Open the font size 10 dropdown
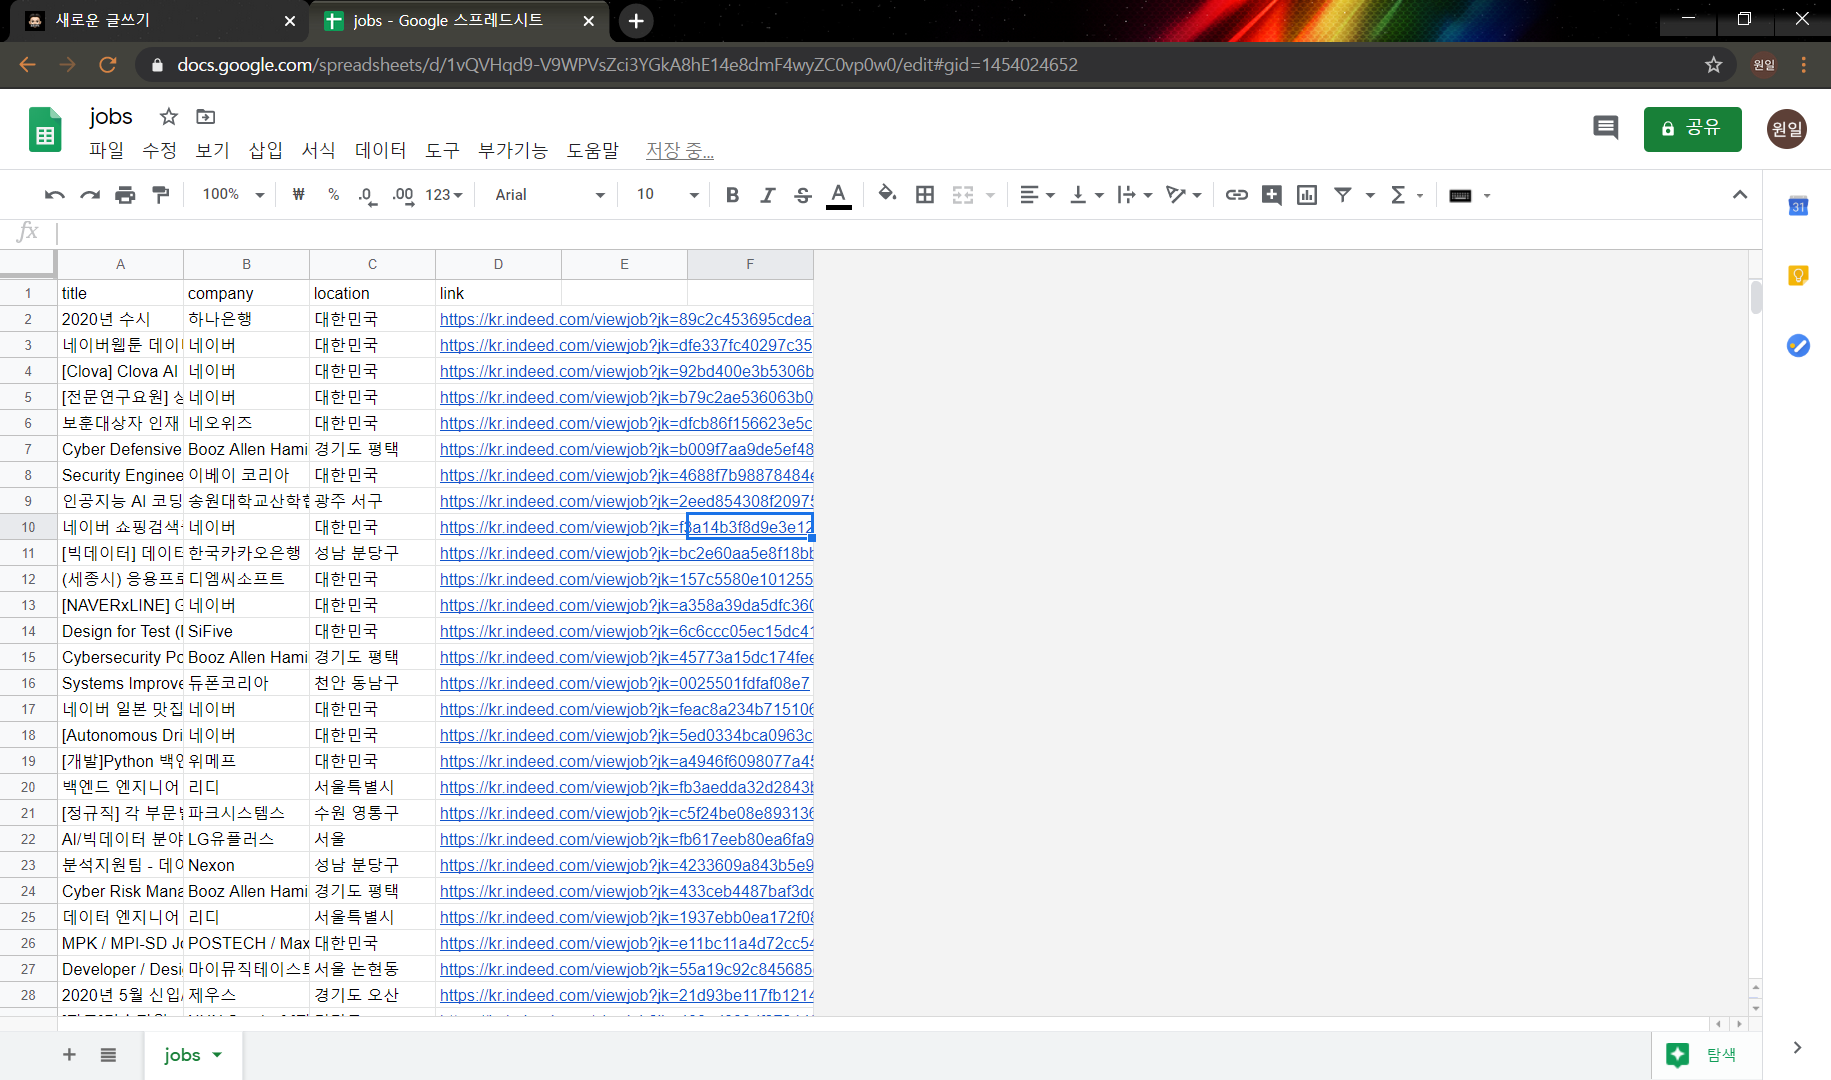 tap(667, 195)
